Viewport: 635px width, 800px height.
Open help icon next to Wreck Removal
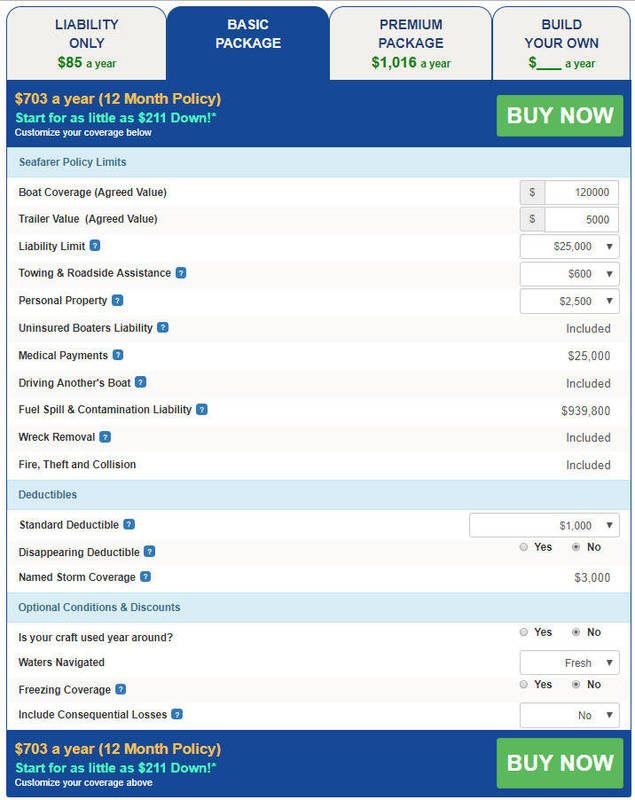(105, 437)
